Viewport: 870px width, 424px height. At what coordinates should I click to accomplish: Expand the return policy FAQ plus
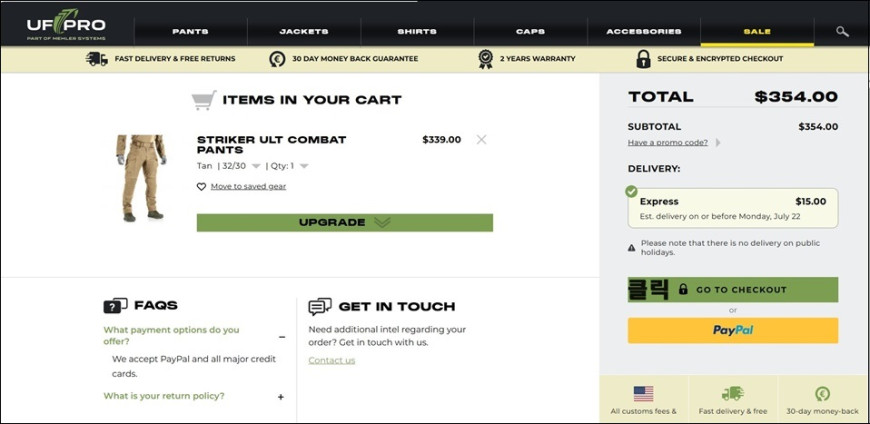pos(281,397)
